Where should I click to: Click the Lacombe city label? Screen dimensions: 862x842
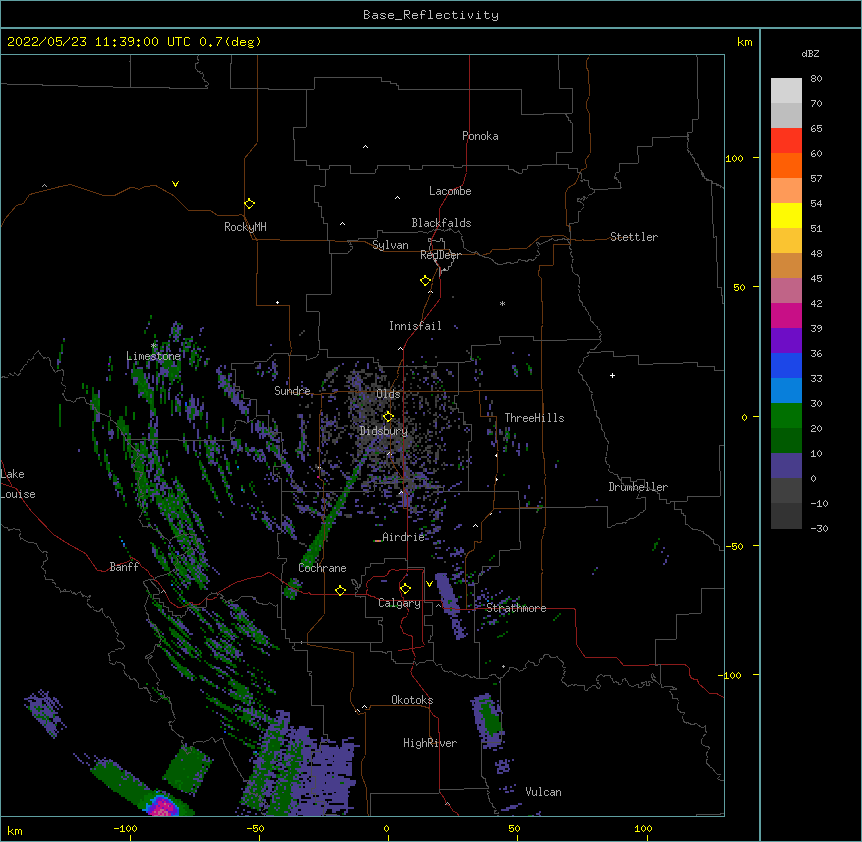(x=450, y=191)
